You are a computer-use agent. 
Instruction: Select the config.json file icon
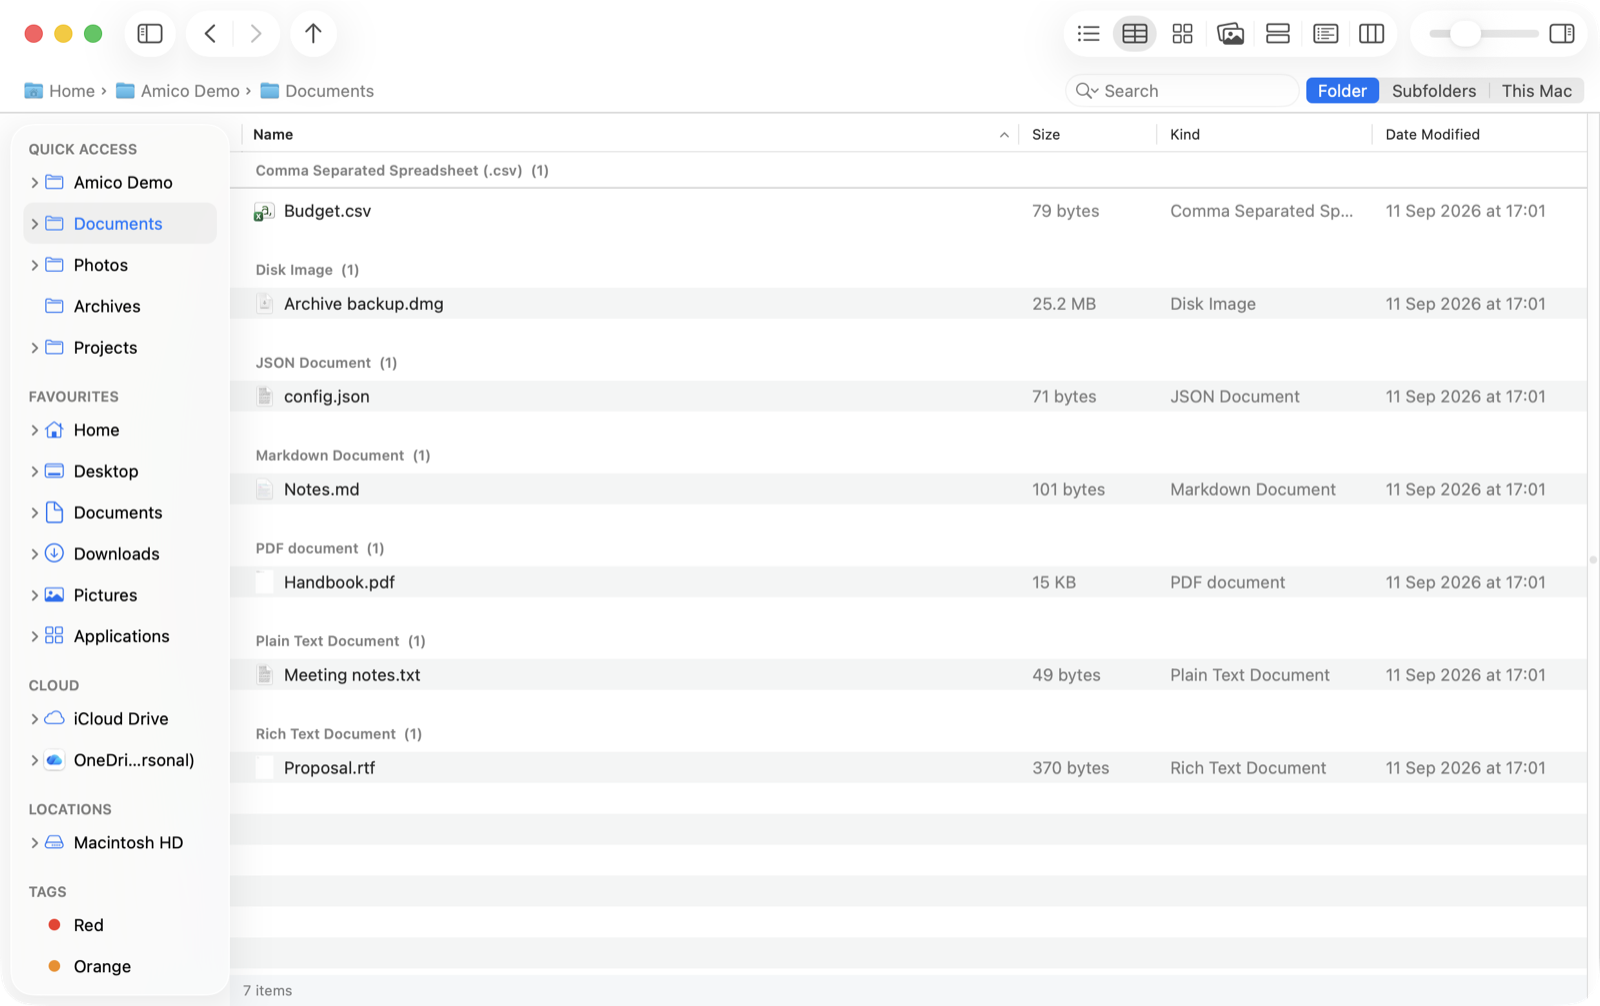pos(264,397)
